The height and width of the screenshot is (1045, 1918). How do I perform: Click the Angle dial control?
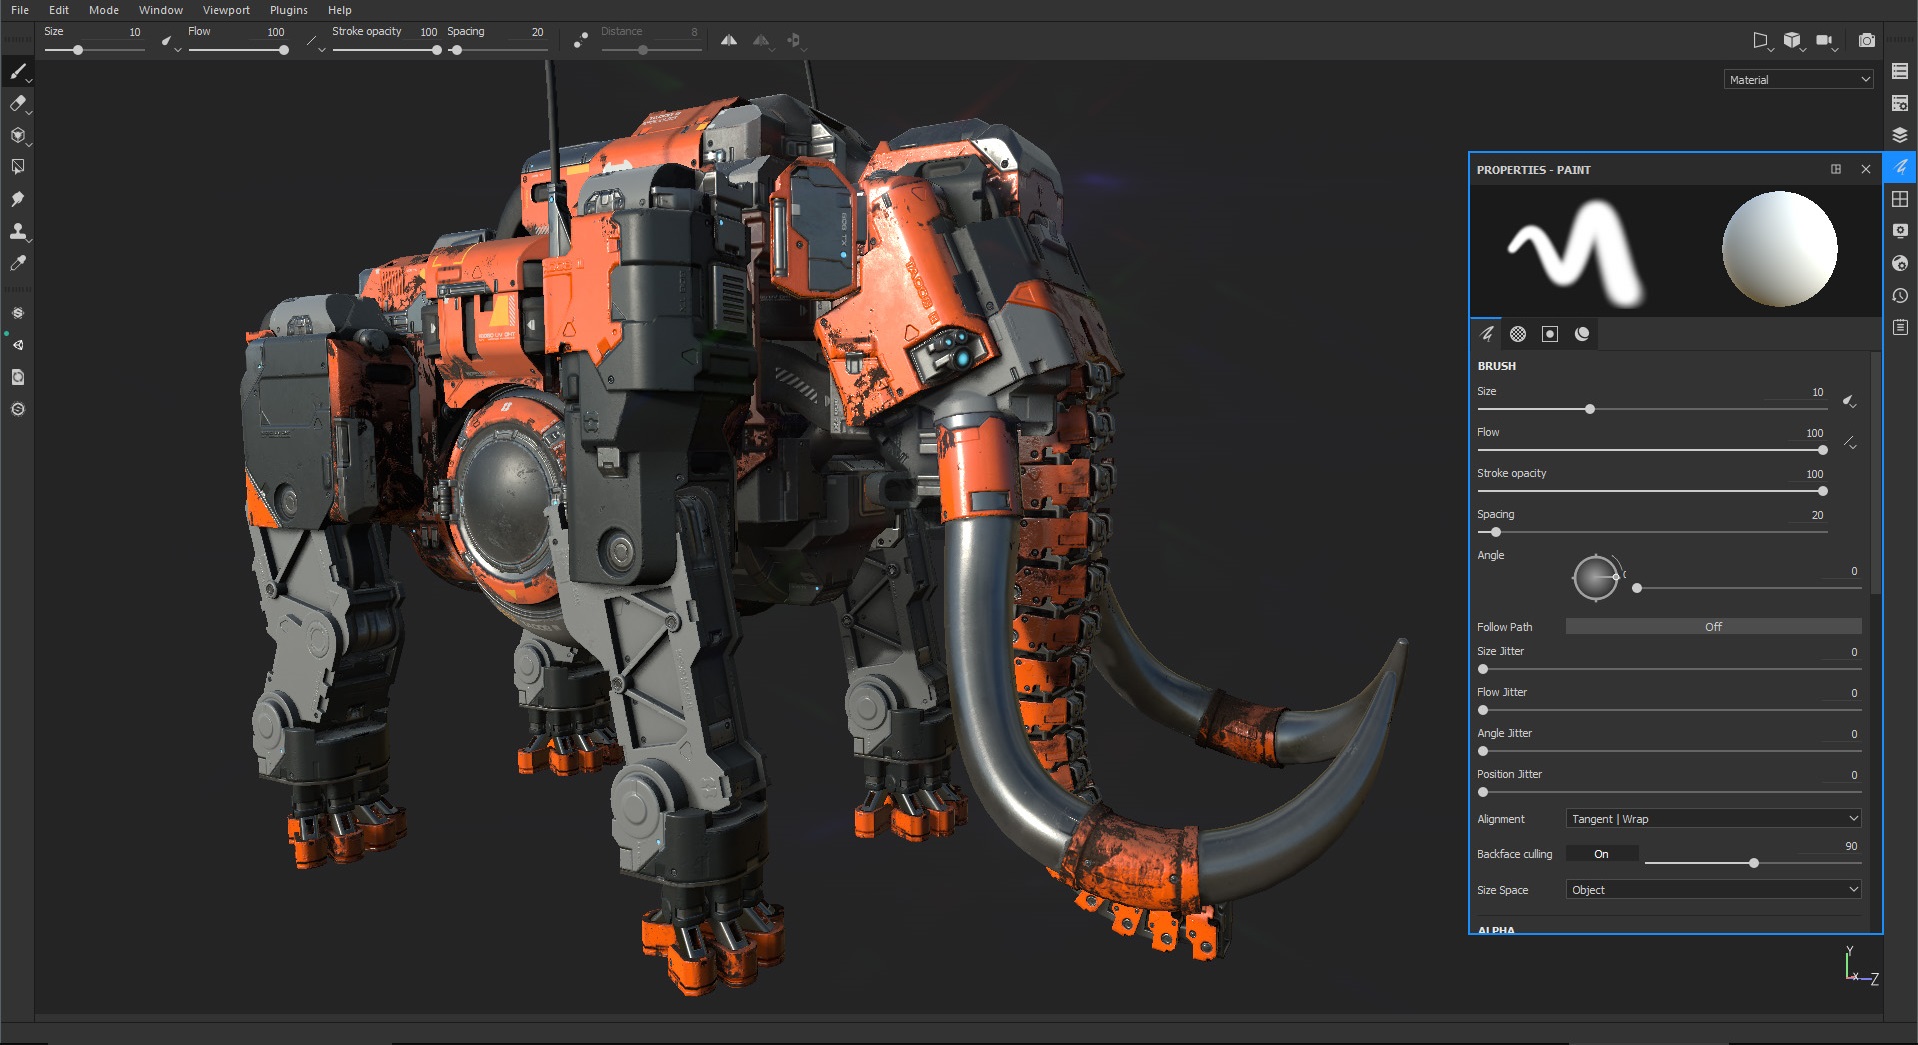pos(1595,577)
